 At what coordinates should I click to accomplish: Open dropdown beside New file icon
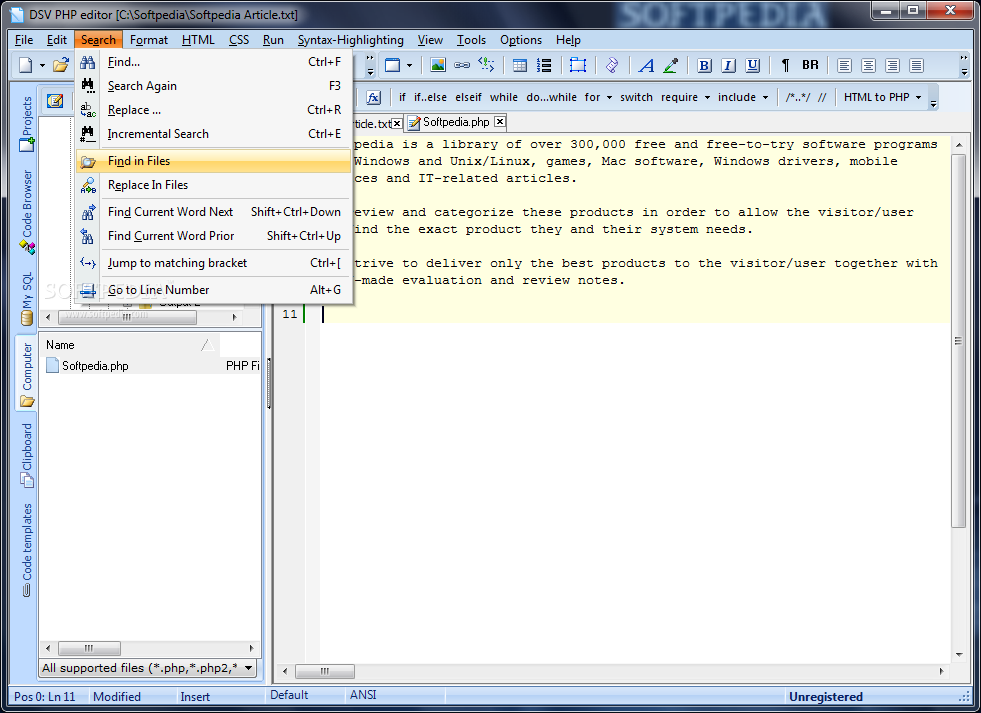click(x=43, y=65)
